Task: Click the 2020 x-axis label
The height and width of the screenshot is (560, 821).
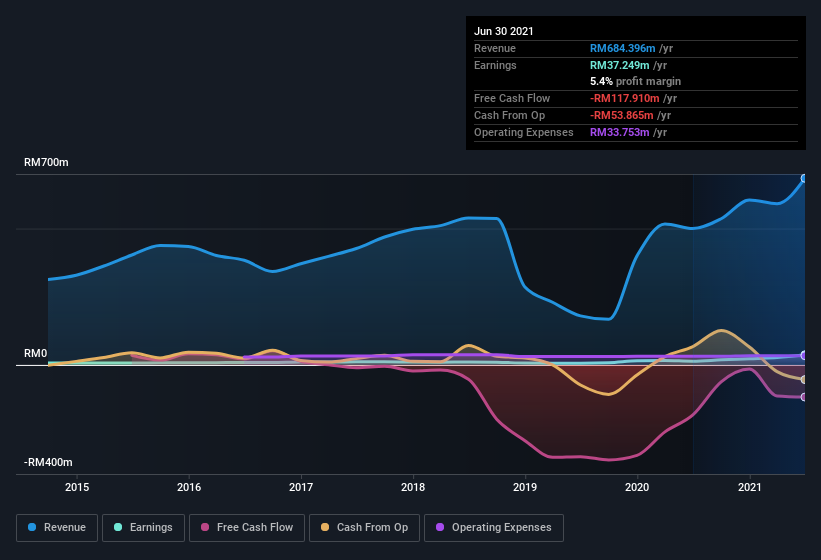Action: pyautogui.click(x=637, y=487)
